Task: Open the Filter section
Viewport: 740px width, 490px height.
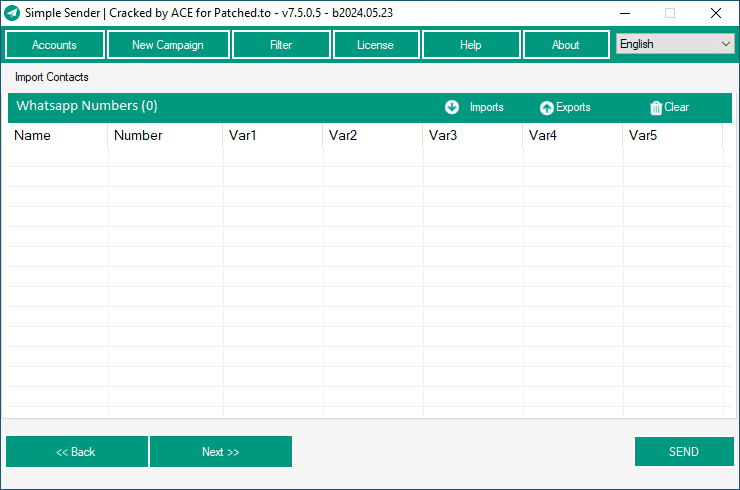Action: (281, 45)
